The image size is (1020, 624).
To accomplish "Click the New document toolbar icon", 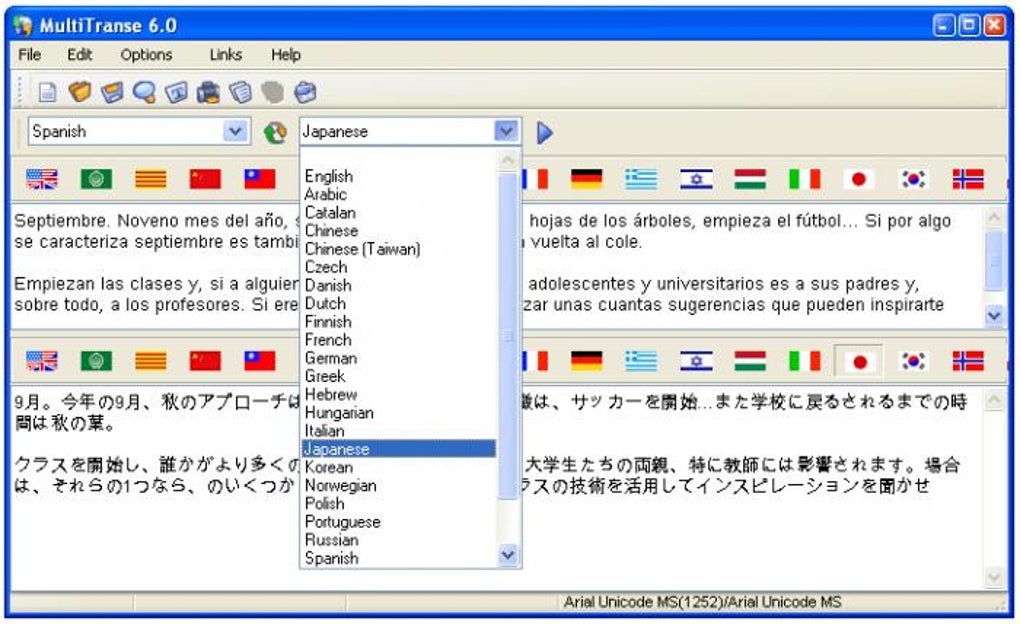I will point(47,92).
